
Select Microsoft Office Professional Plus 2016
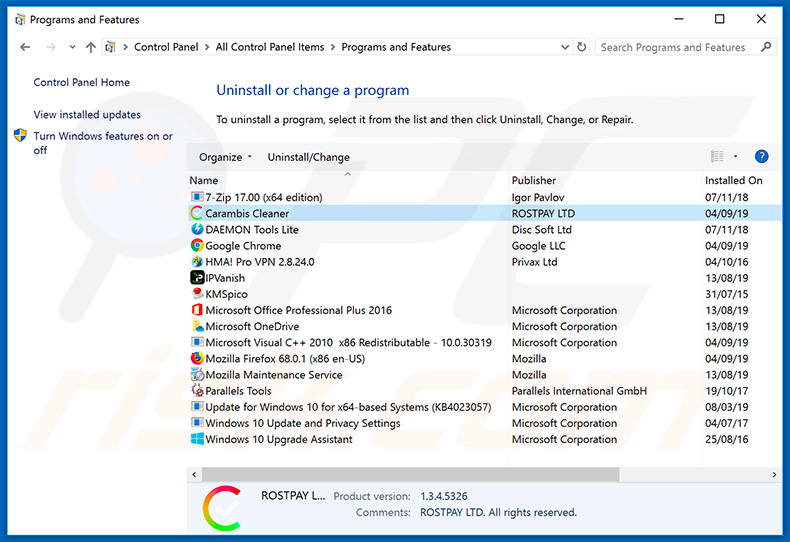click(x=299, y=310)
